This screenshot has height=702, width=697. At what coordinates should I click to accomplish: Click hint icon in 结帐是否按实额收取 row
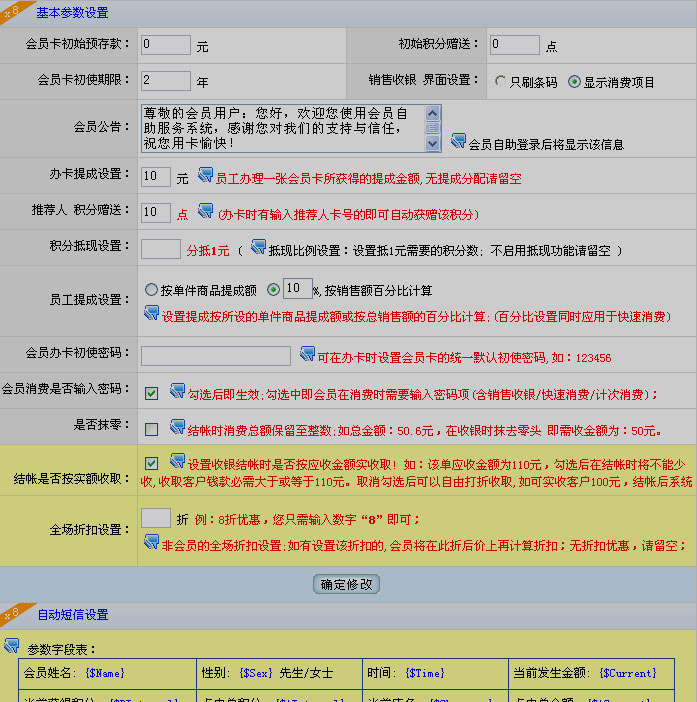coord(177,461)
